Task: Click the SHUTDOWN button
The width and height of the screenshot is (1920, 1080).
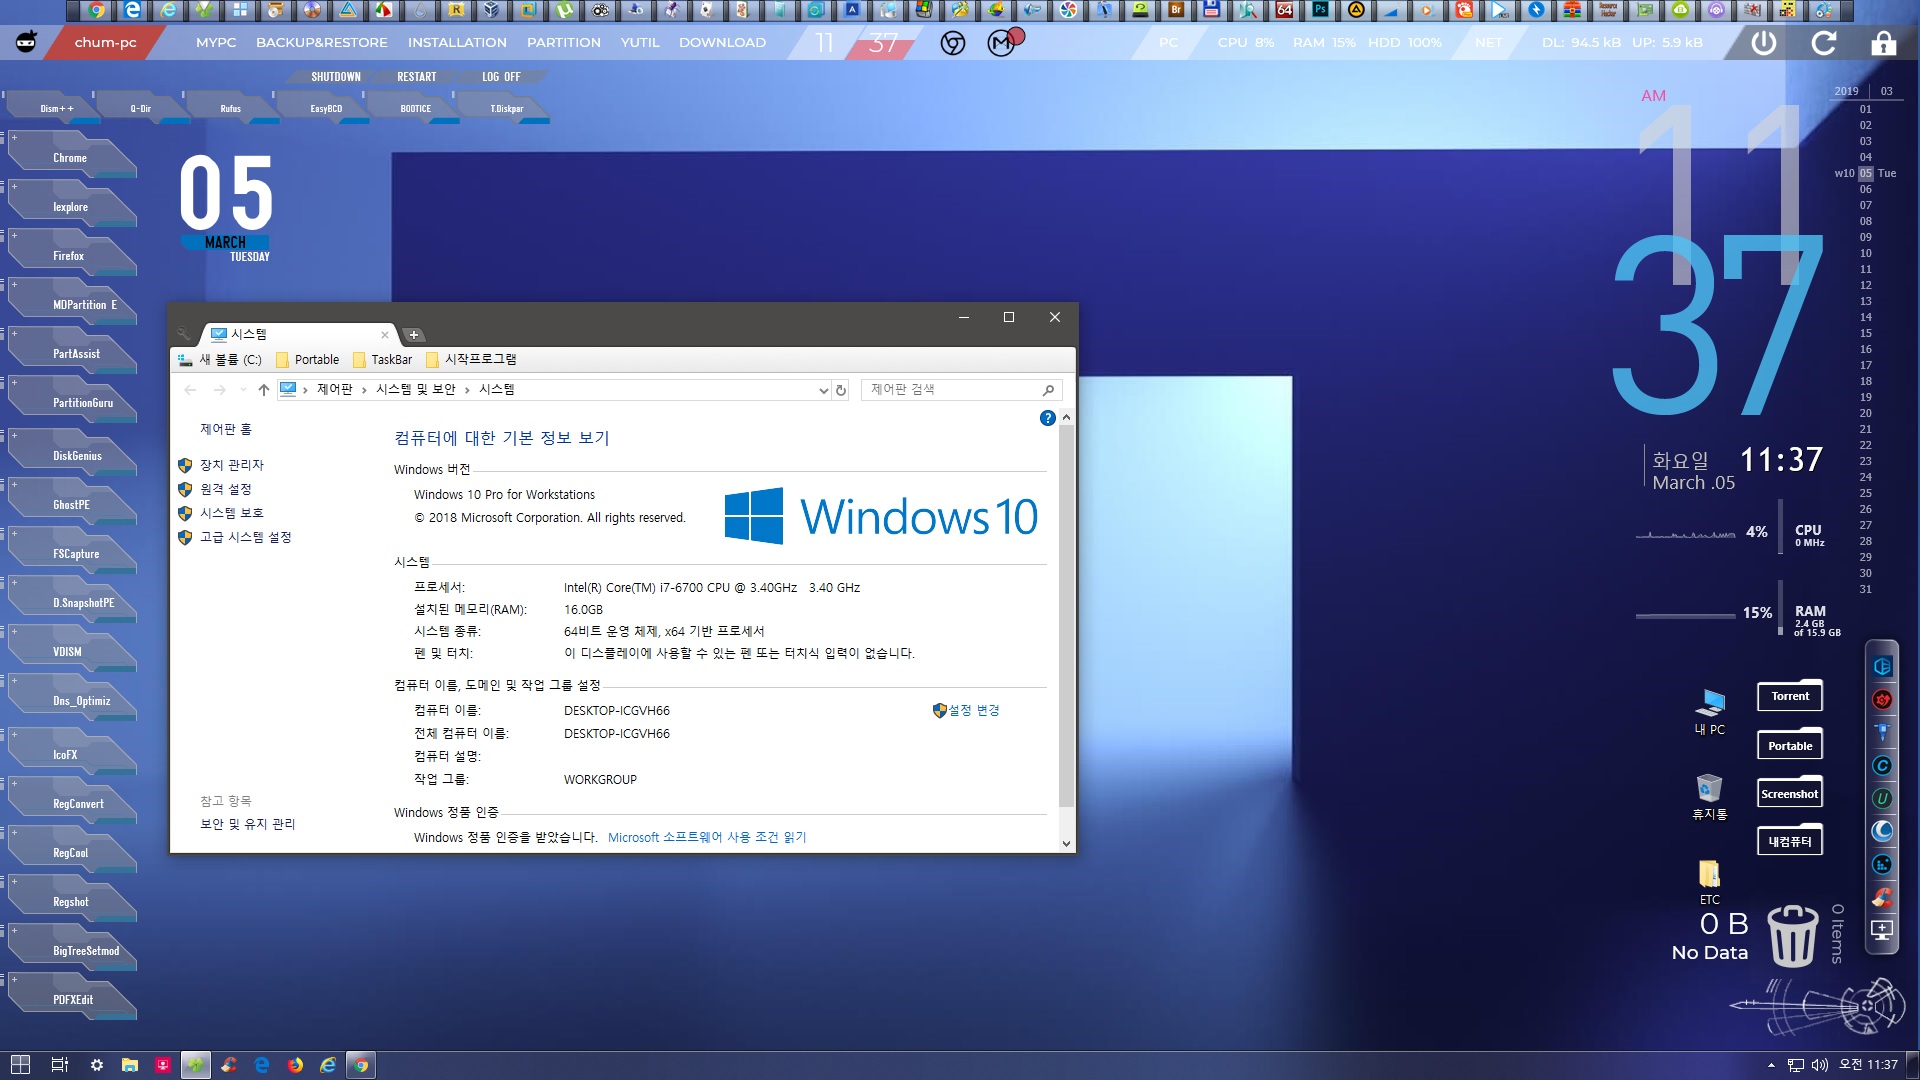Action: pos(335,77)
